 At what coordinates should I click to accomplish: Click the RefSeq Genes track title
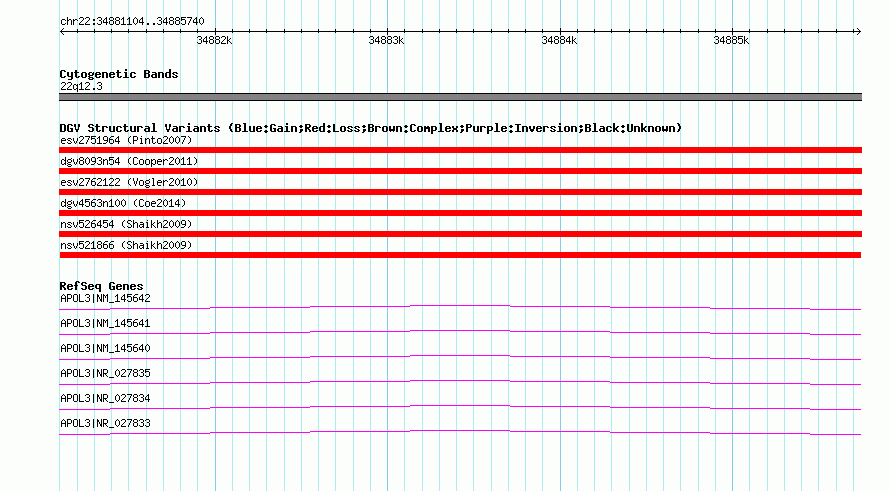(102, 286)
